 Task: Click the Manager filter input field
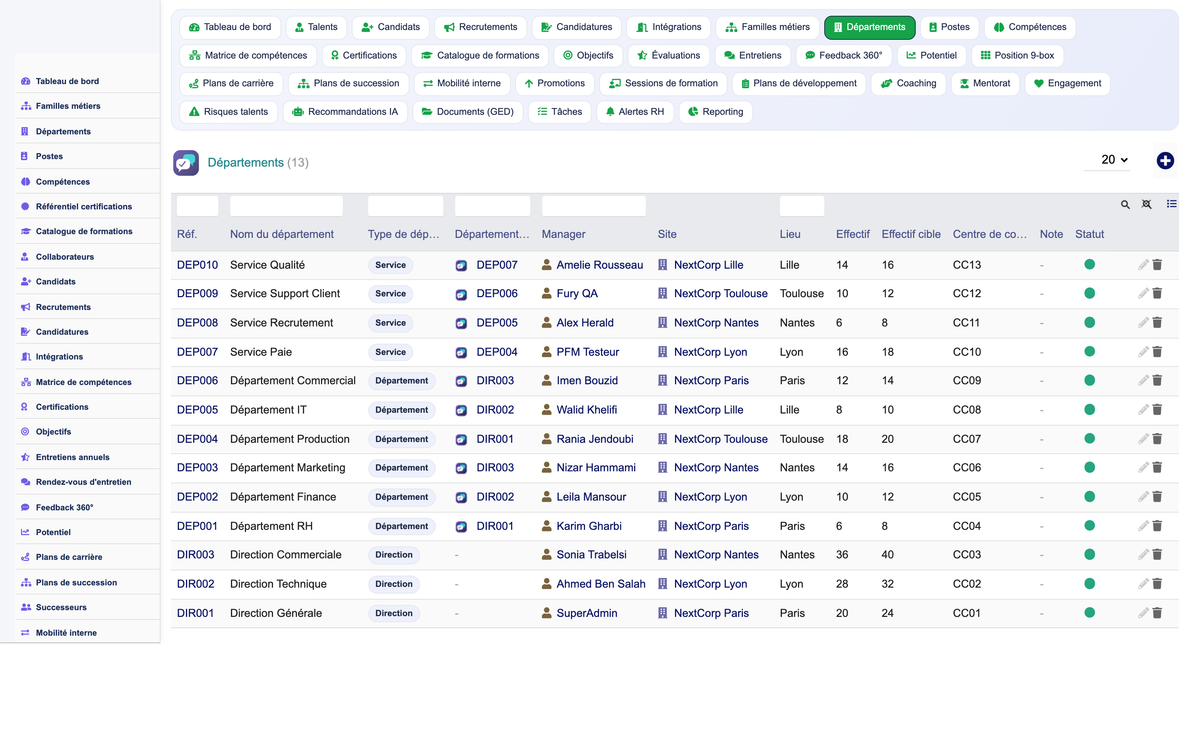pos(594,206)
